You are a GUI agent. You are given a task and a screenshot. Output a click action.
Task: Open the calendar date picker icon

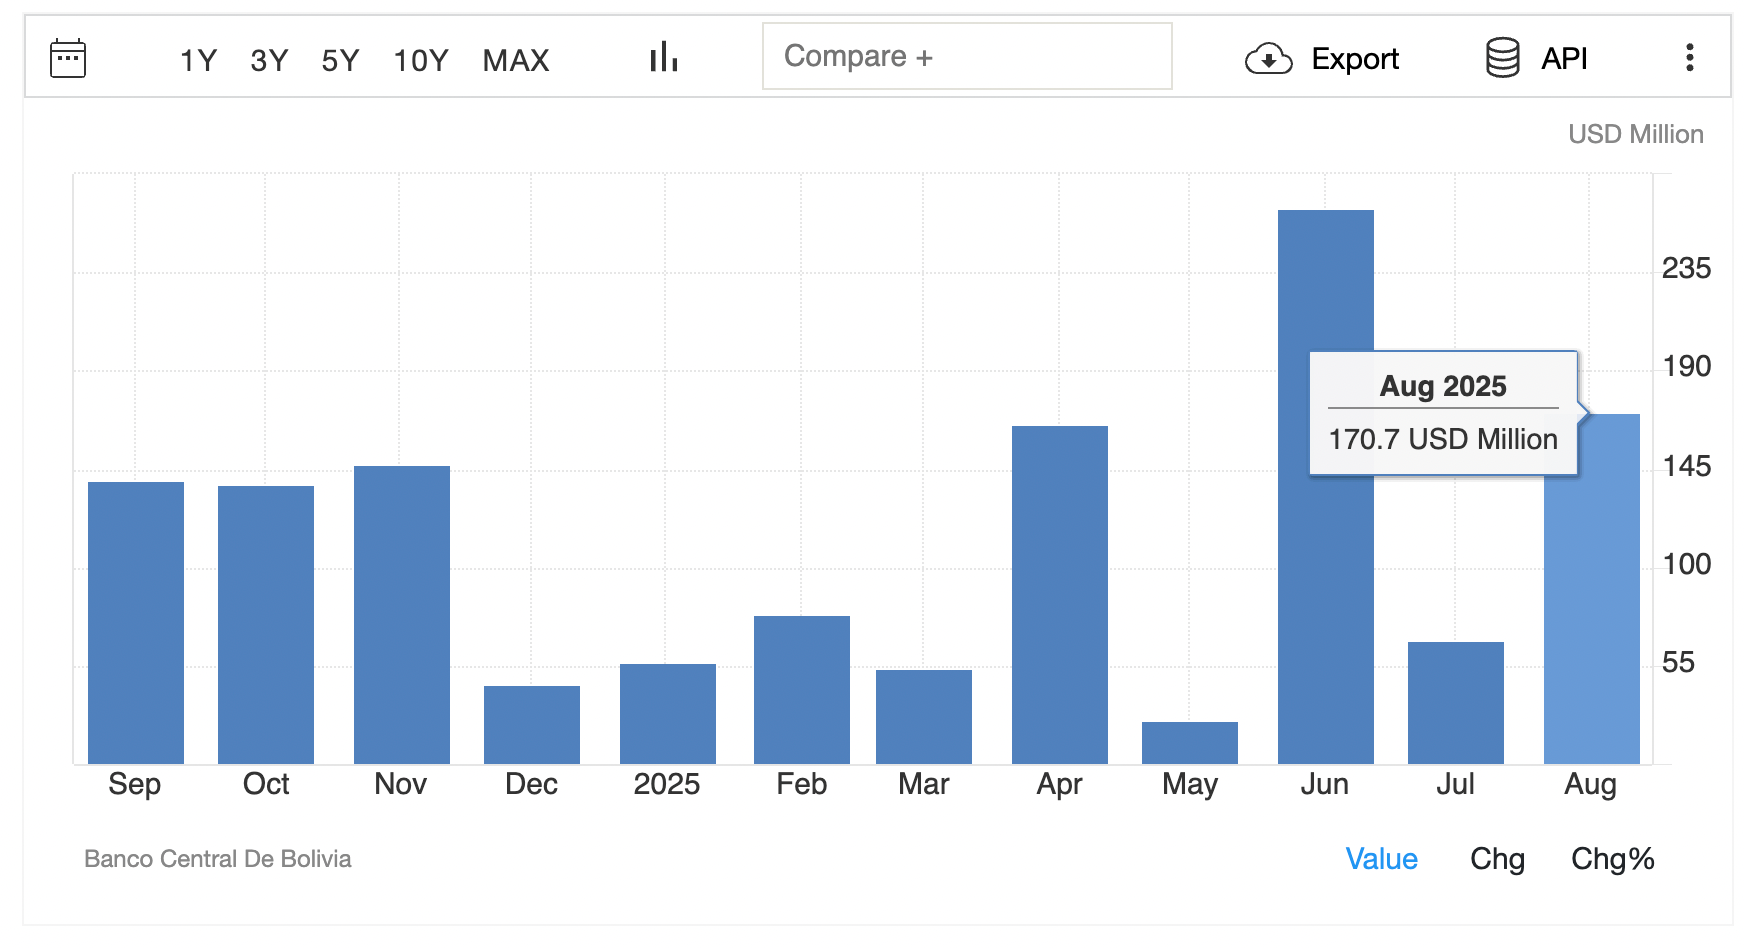coord(68,59)
